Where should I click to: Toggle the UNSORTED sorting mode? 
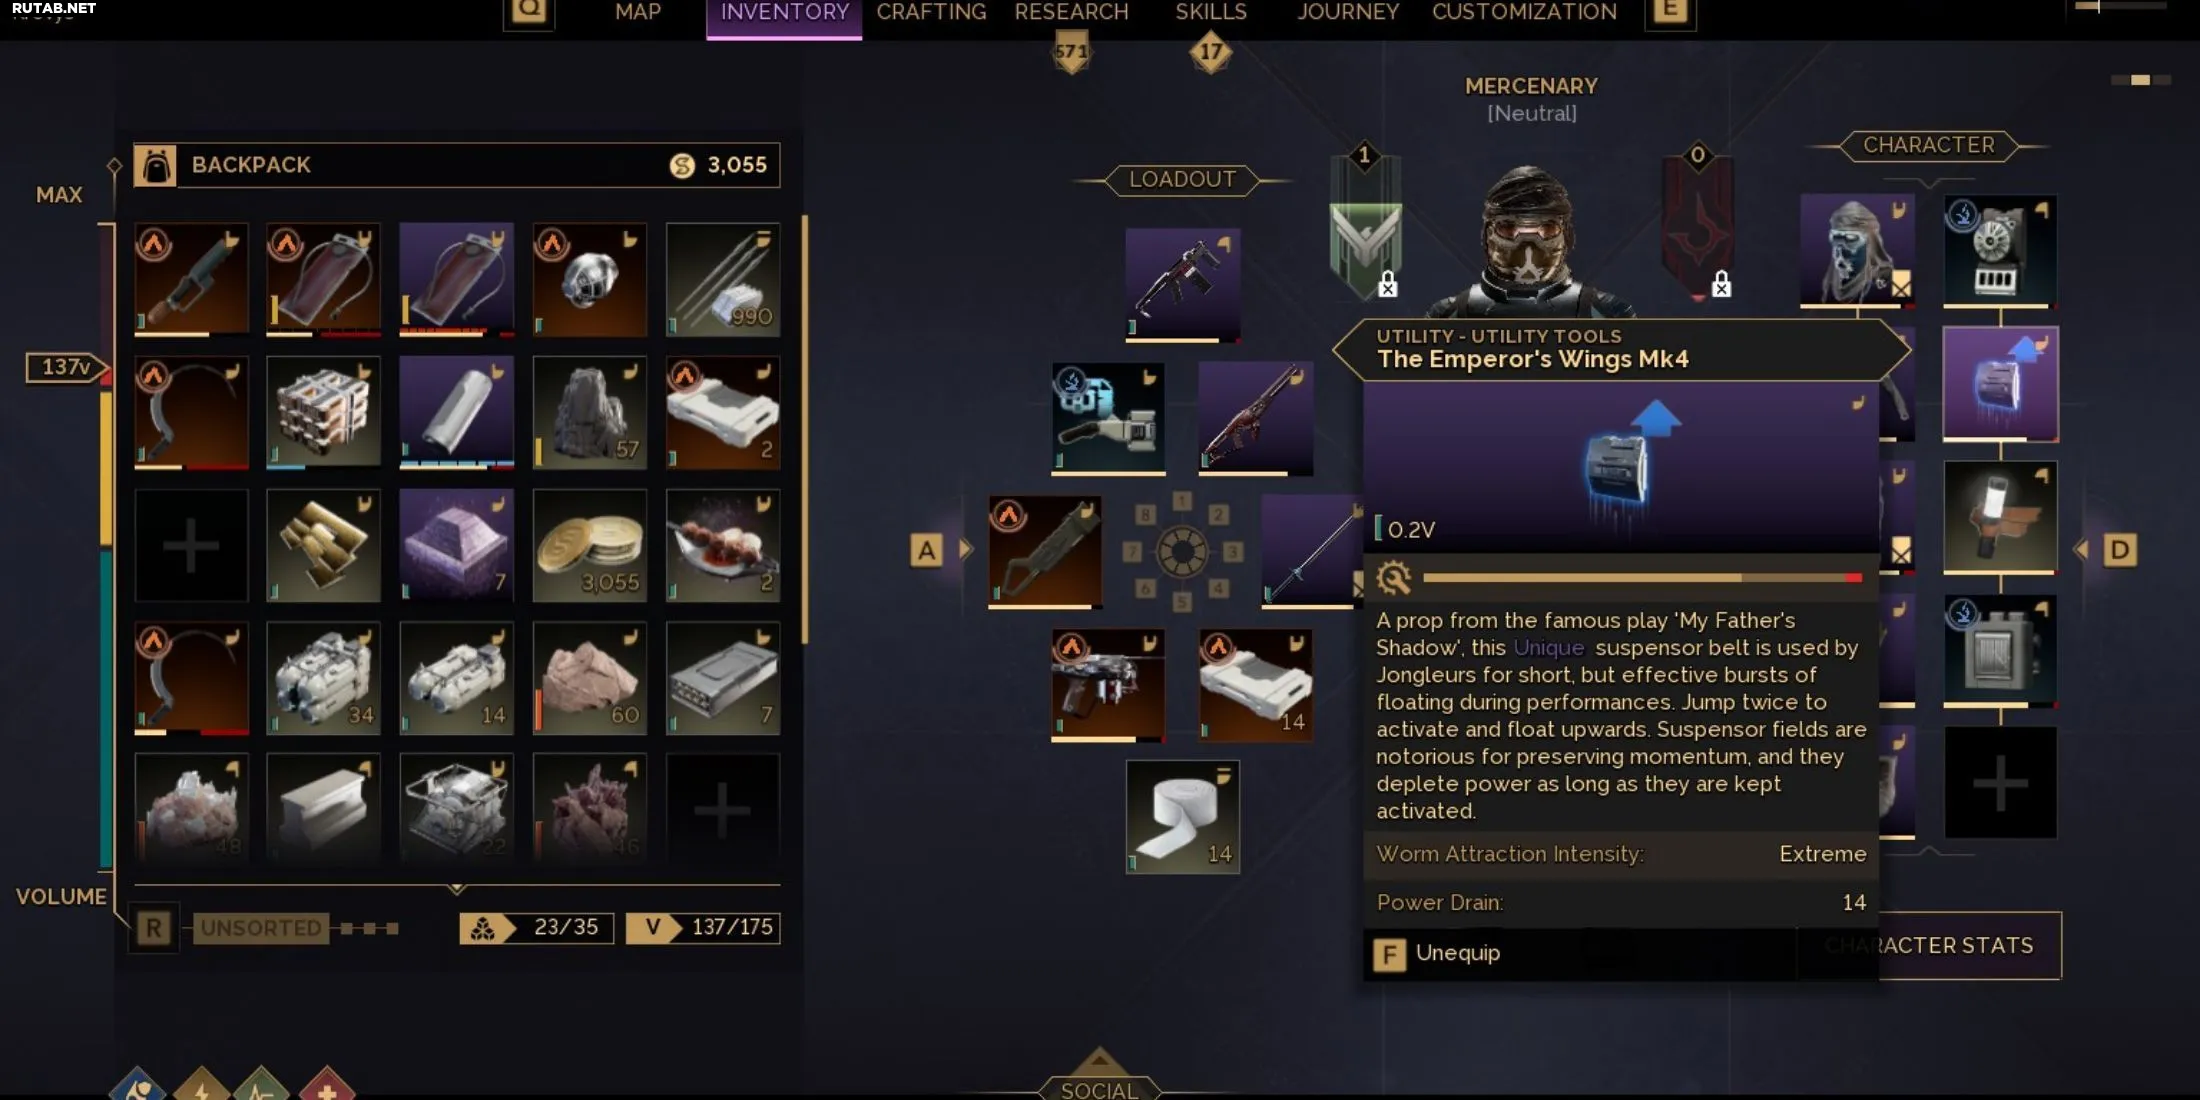click(x=260, y=928)
